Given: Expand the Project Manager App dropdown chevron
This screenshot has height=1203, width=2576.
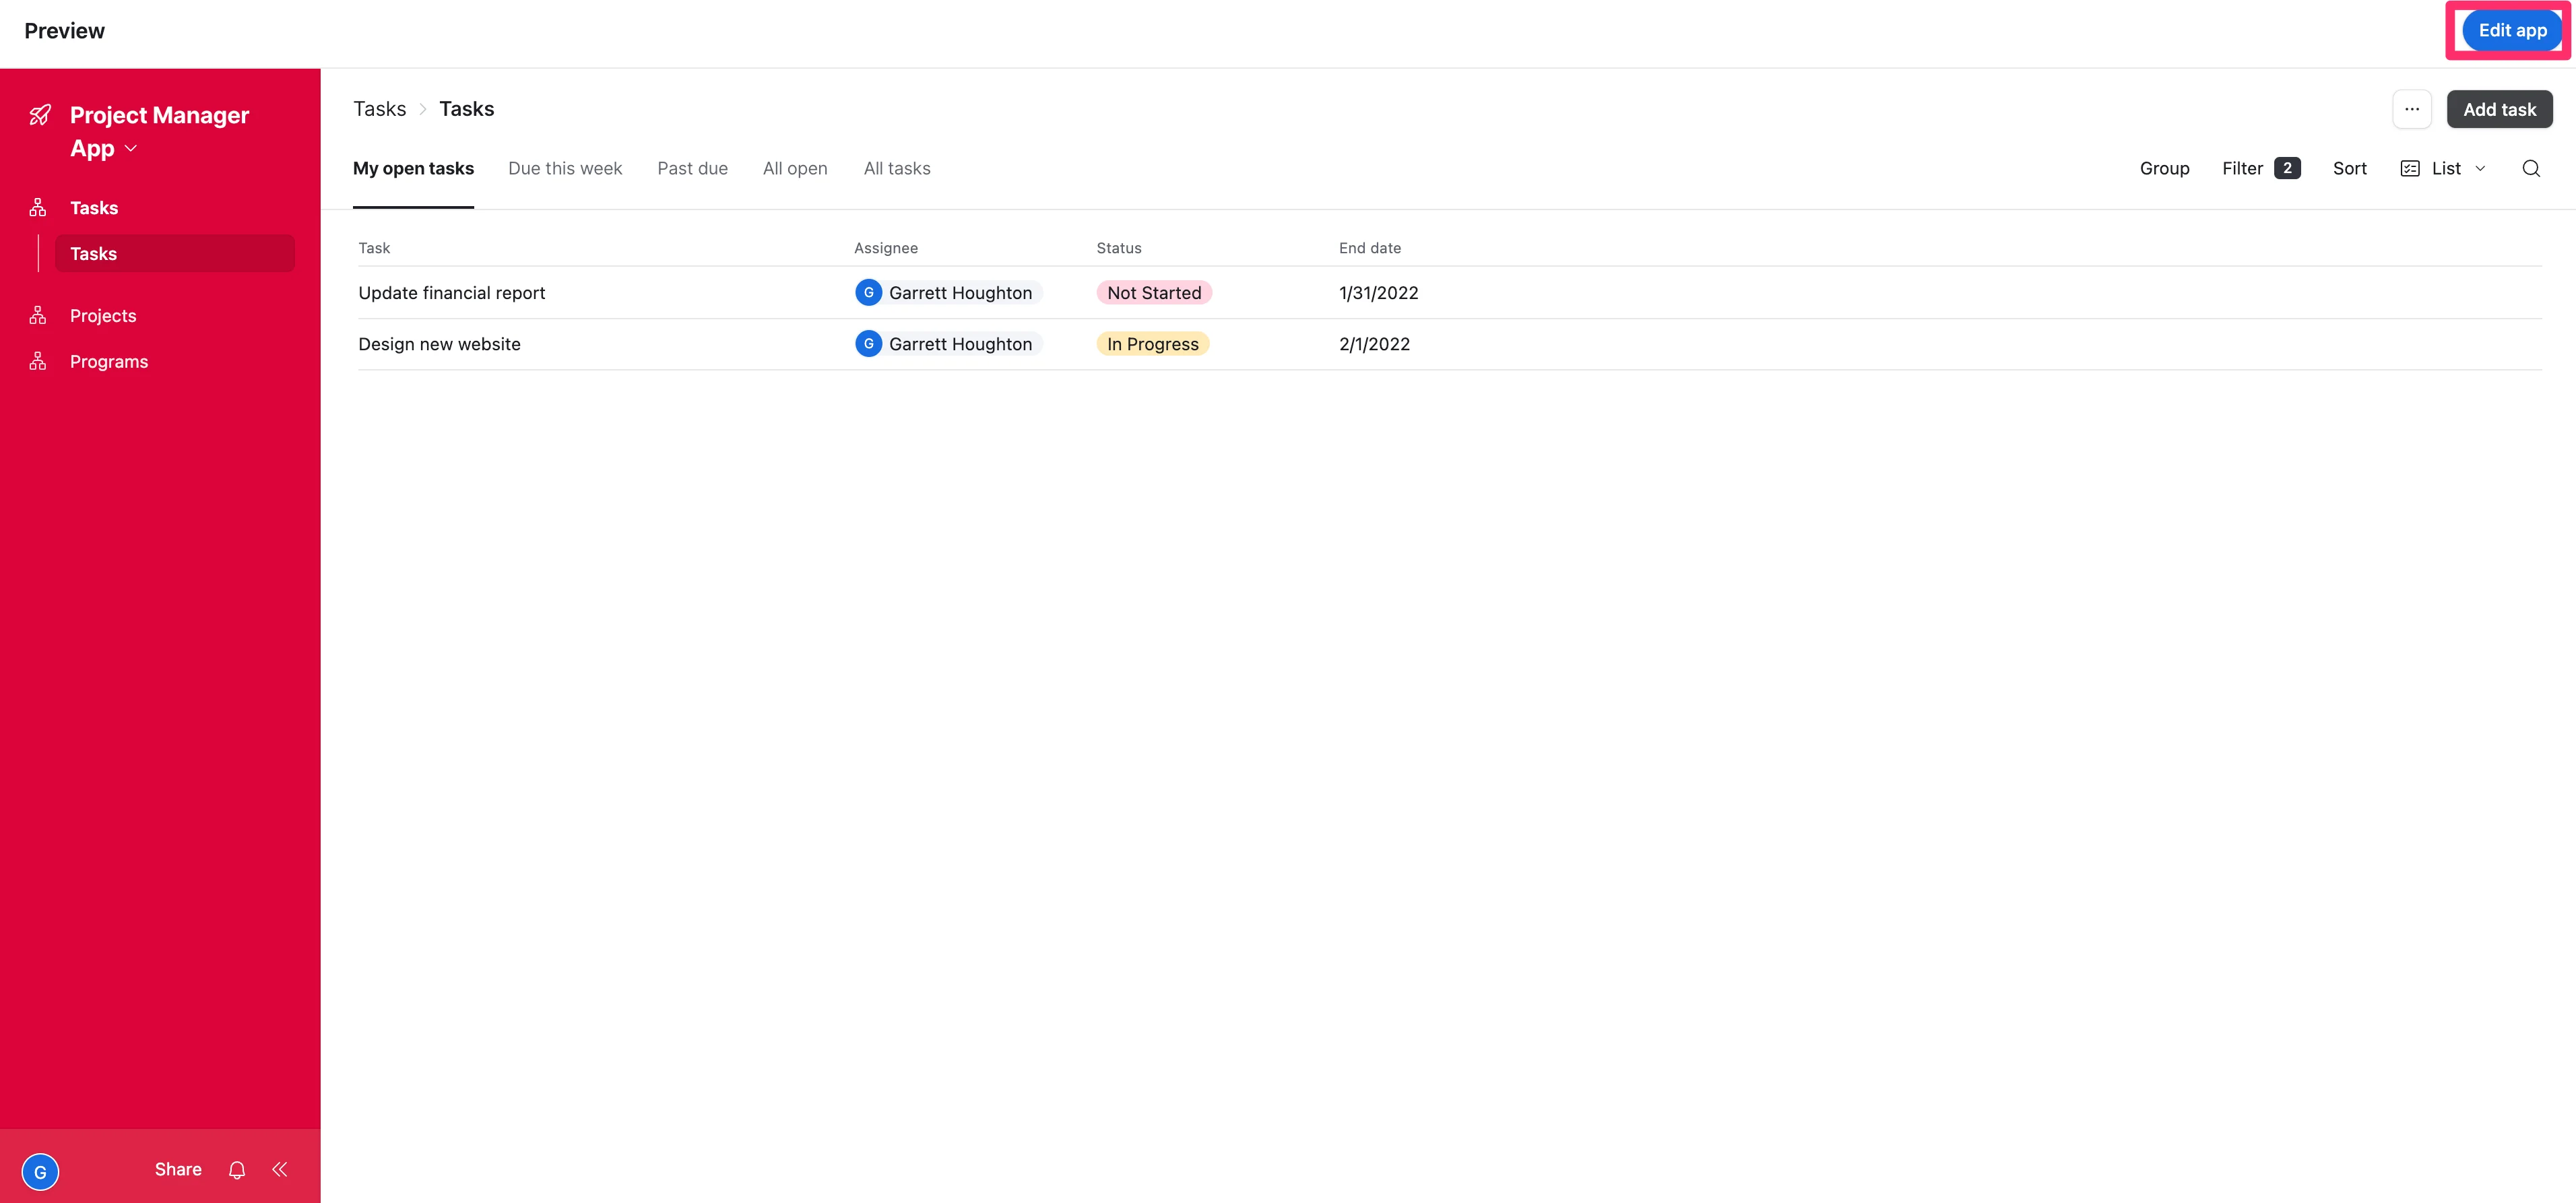Looking at the screenshot, I should tap(131, 149).
